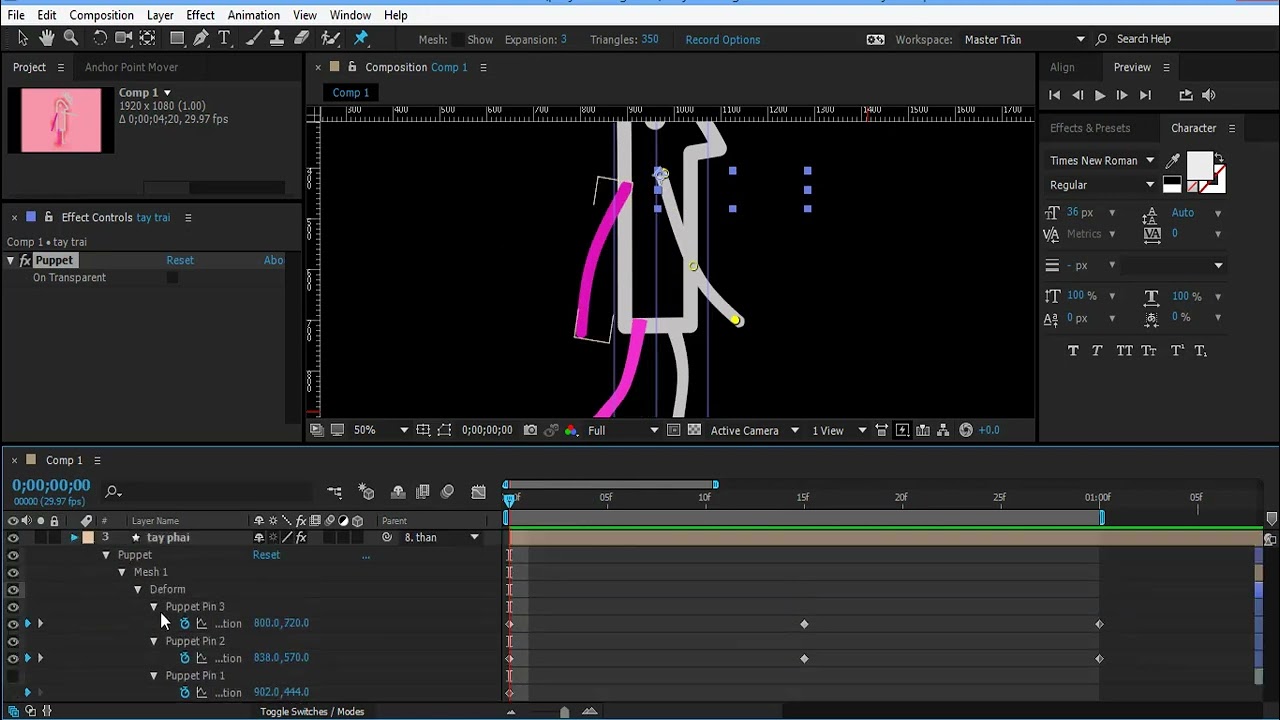Select the Pen tool
Viewport: 1280px width, 720px height.
click(201, 38)
